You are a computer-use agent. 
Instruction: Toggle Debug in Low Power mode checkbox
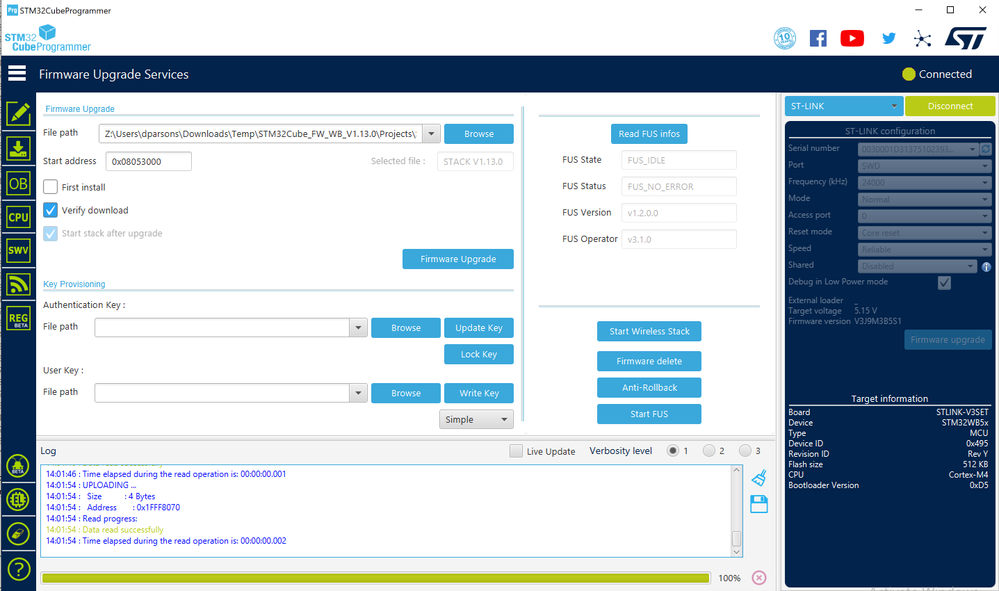944,282
